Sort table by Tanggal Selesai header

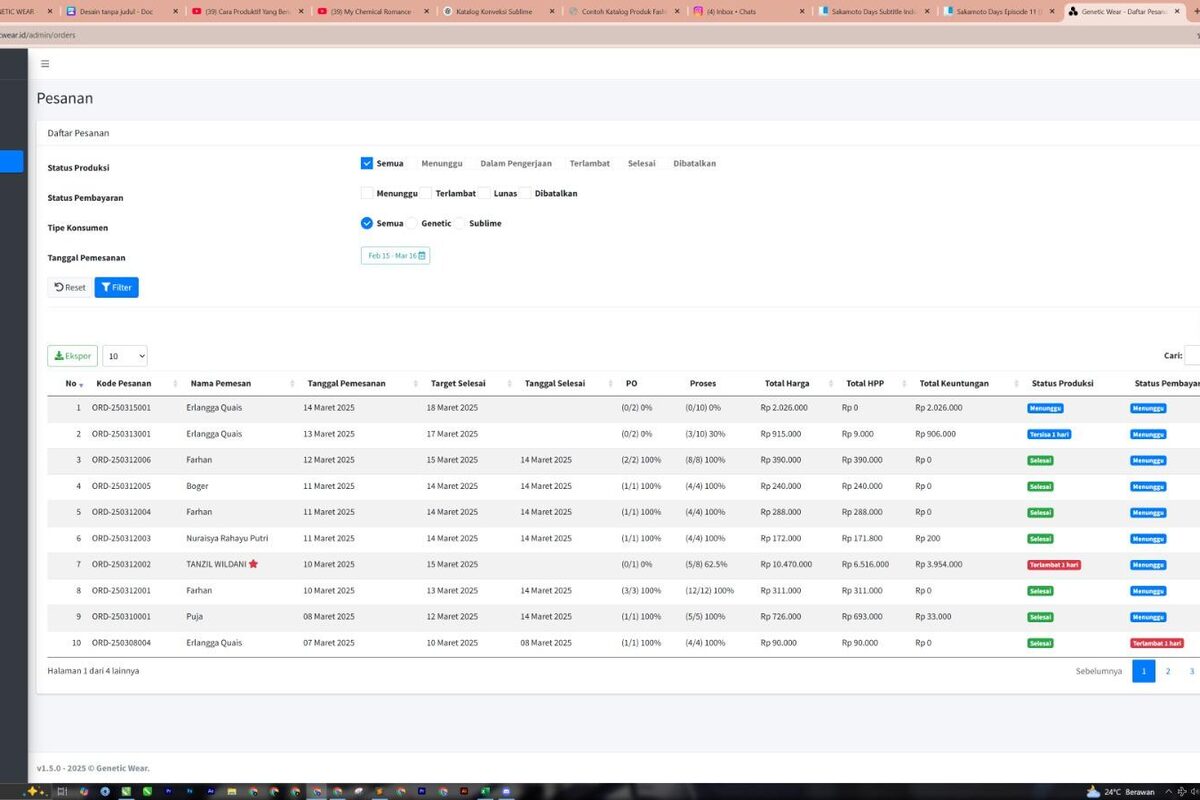[x=555, y=383]
